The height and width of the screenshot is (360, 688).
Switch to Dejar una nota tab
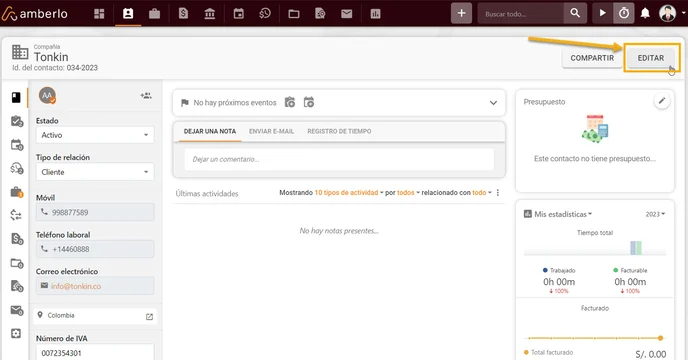pos(210,131)
